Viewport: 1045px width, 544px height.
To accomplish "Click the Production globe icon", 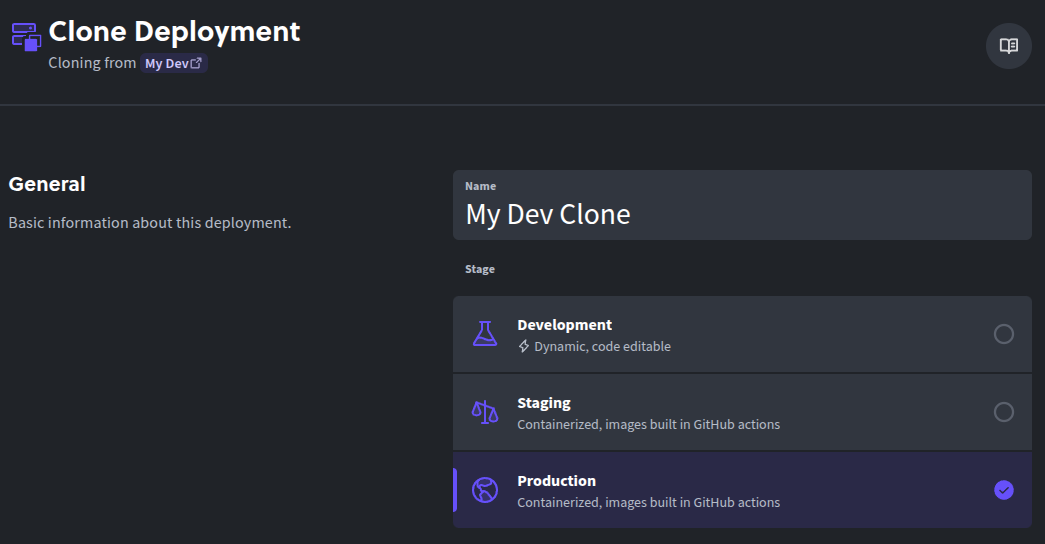I will tap(485, 490).
